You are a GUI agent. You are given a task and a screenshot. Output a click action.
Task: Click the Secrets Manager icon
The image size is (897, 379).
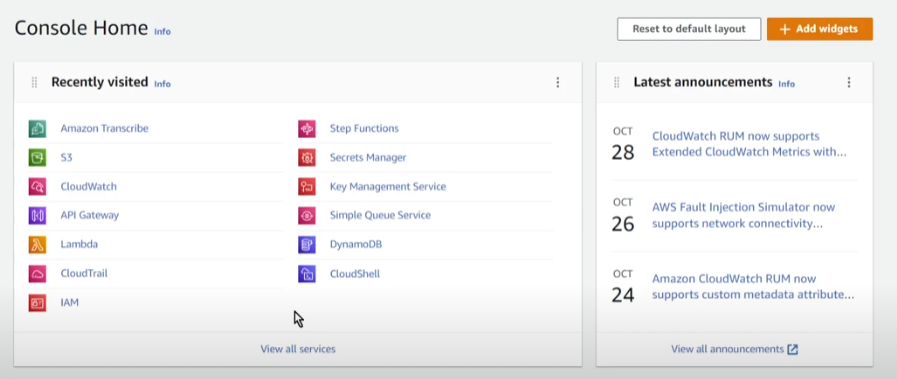tap(307, 157)
